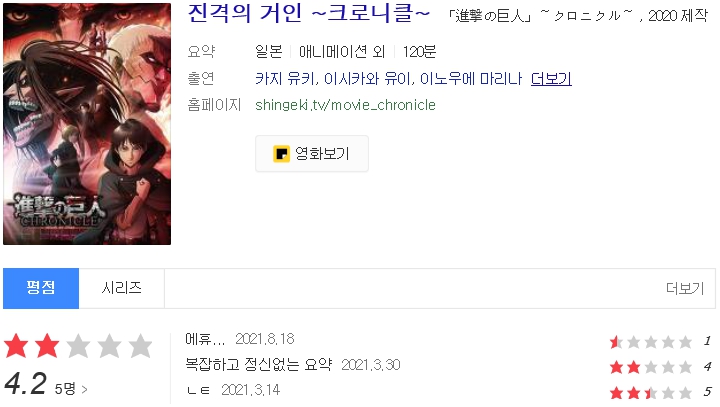
Task: Open the review 복잡하고 정신없는 요약
Action: click(x=259, y=365)
